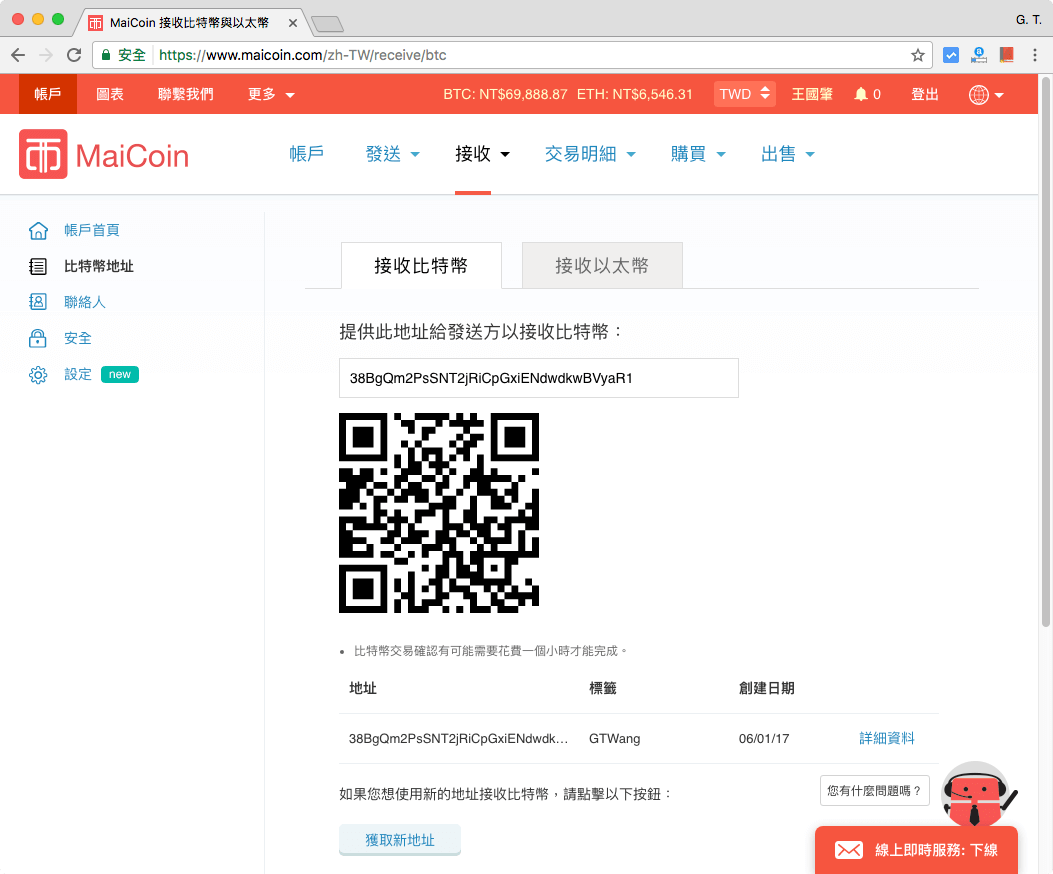Expand the 購買 dropdown

(x=698, y=155)
